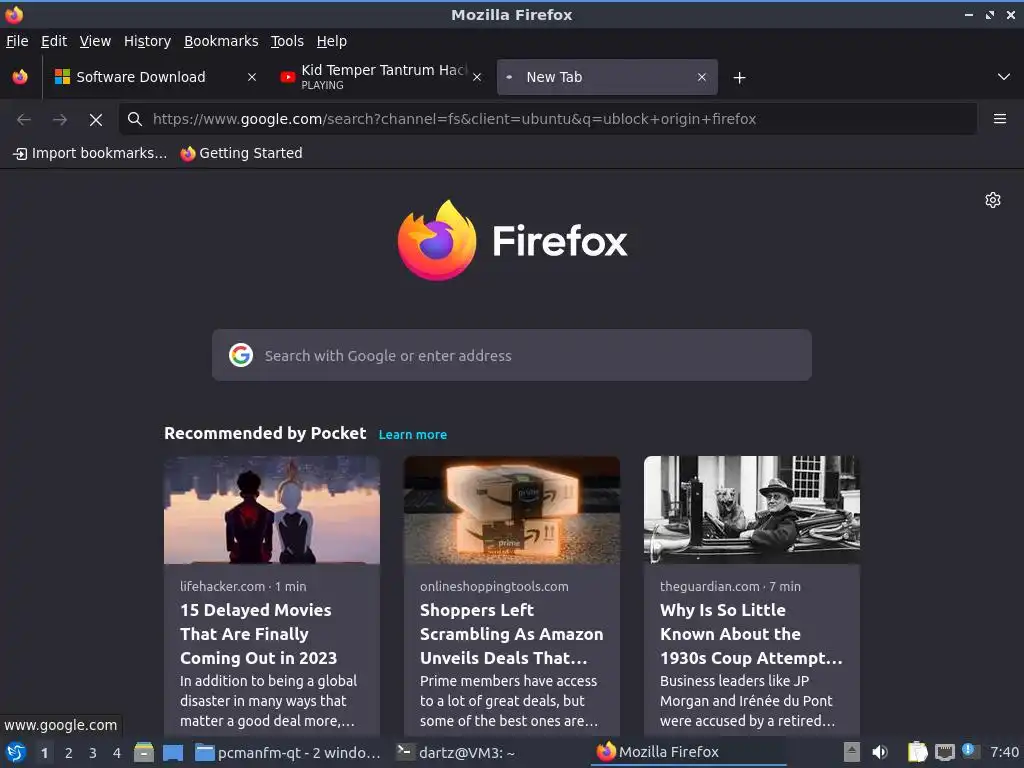Go forward one page
Viewport: 1024px width, 768px height.
coord(60,120)
